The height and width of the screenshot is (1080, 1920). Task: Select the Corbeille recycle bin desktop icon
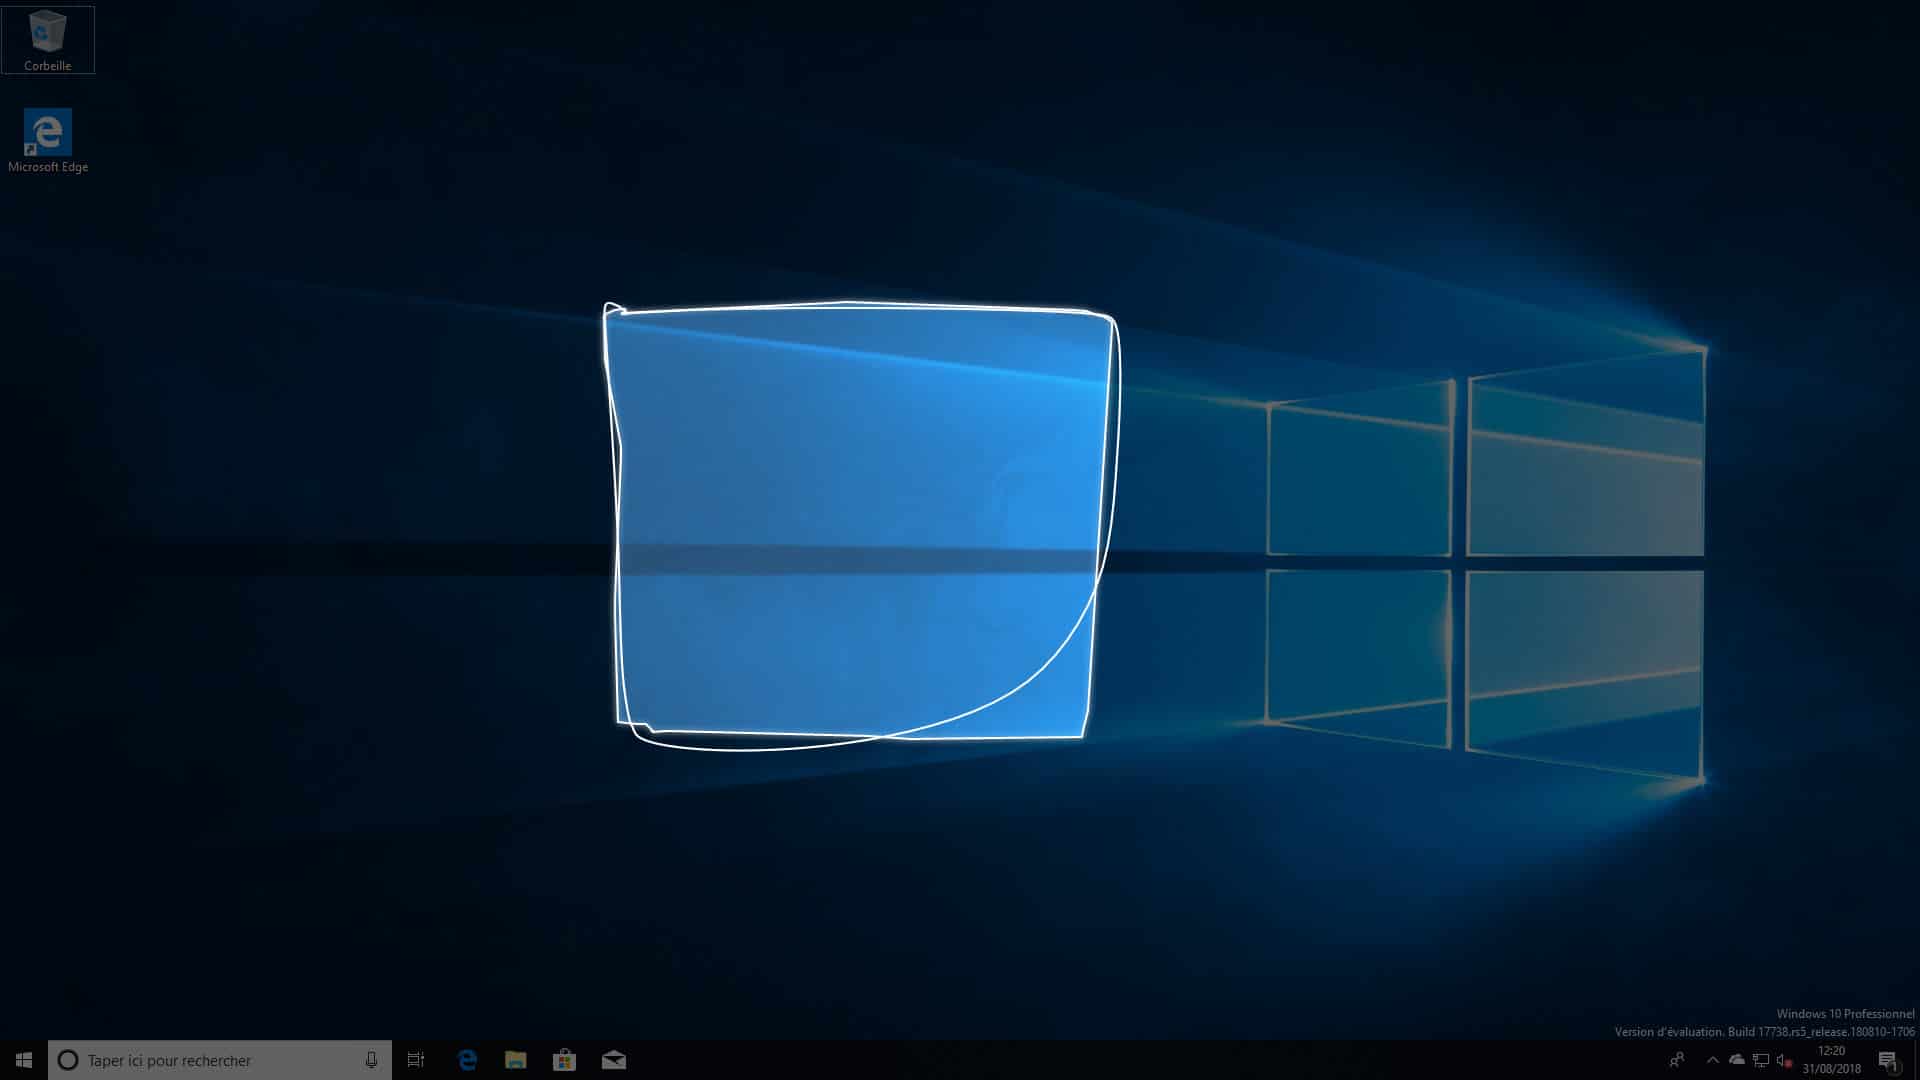47,40
